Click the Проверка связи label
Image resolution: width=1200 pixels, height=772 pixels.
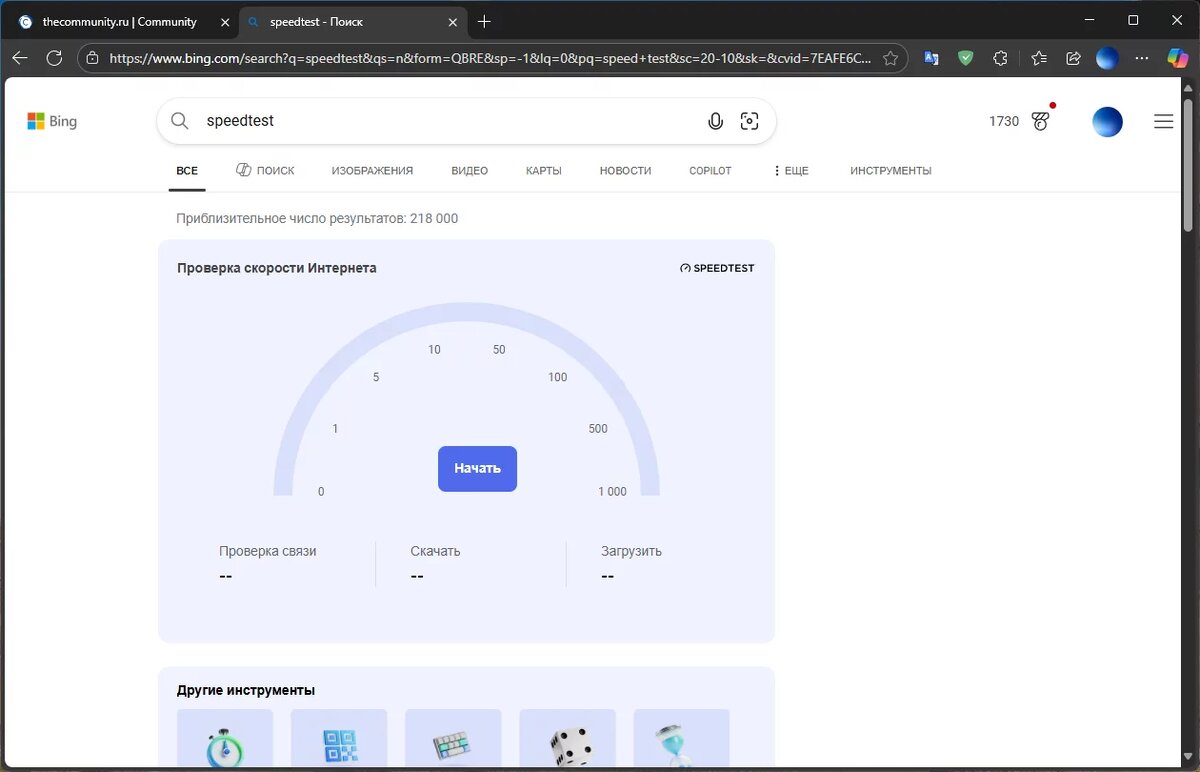click(x=268, y=551)
